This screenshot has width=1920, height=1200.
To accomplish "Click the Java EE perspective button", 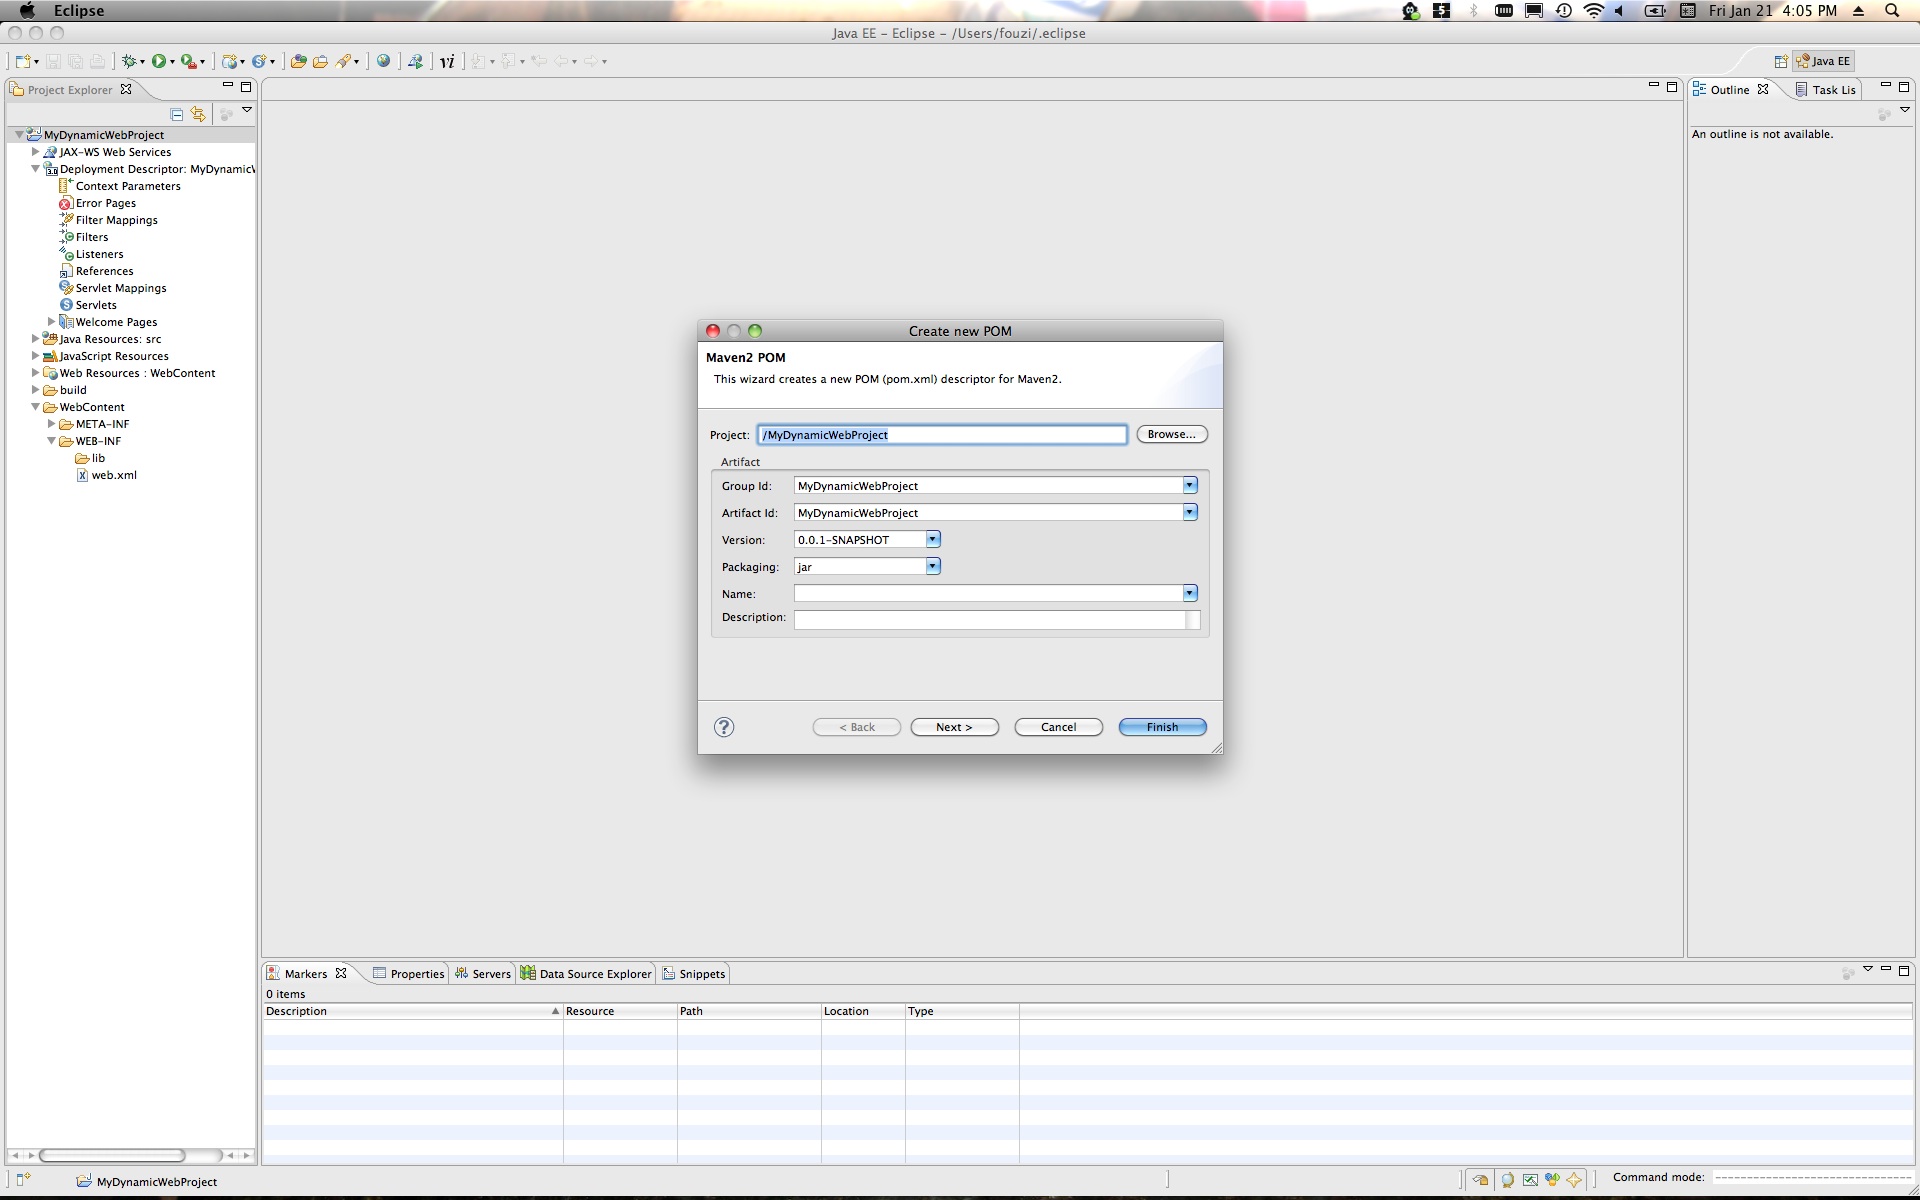I will (1824, 61).
